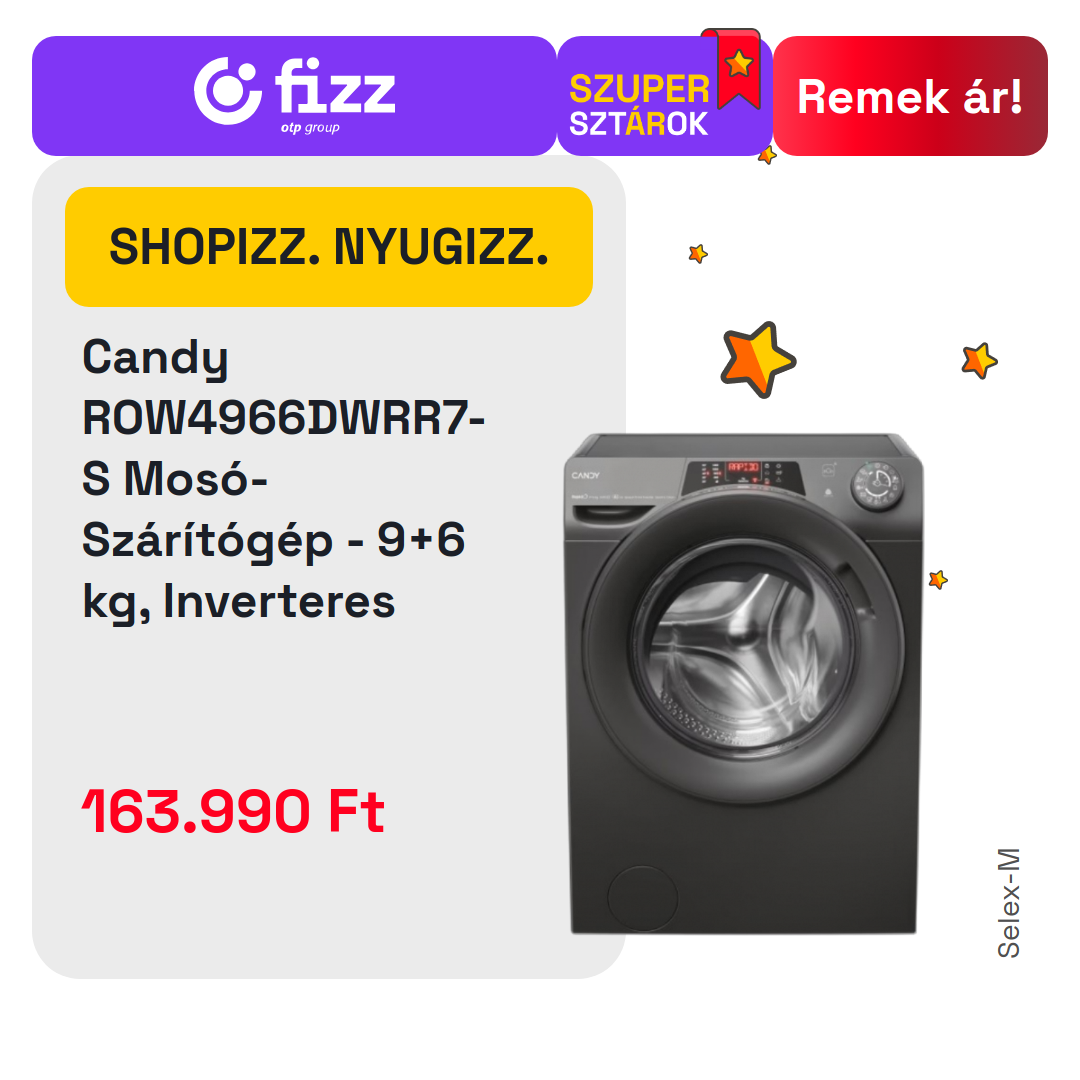The image size is (1080, 1080).
Task: Click the washer's program selector dial
Action: 877,486
